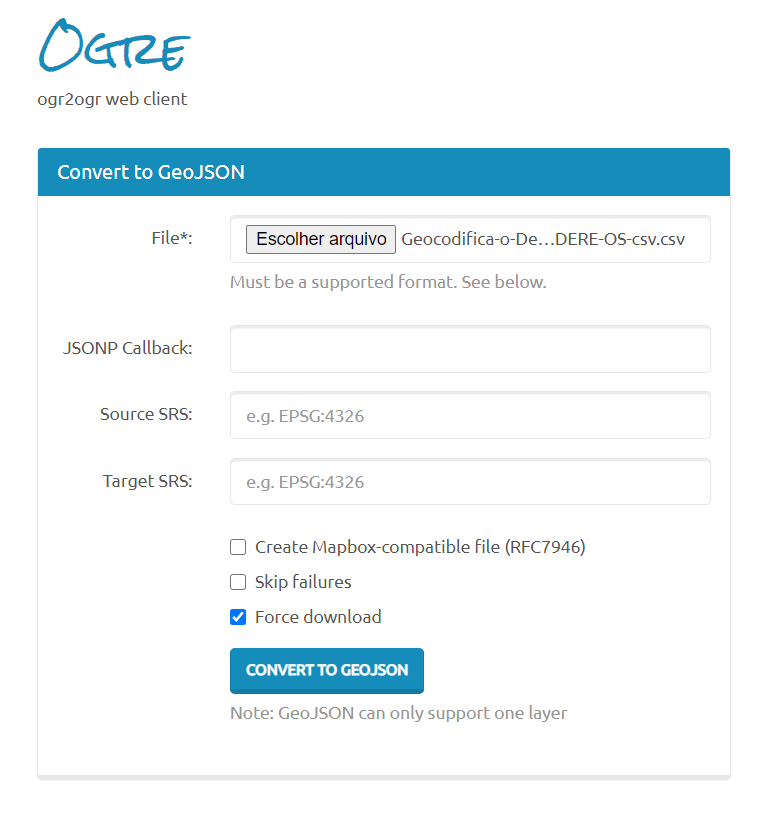The height and width of the screenshot is (820, 768).
Task: Click the JSONP Callback label text
Action: coord(127,348)
